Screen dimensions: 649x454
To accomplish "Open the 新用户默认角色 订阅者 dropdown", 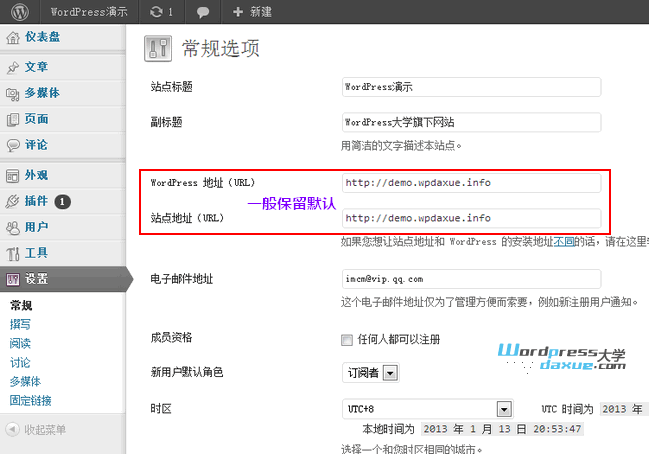I will click(x=390, y=373).
